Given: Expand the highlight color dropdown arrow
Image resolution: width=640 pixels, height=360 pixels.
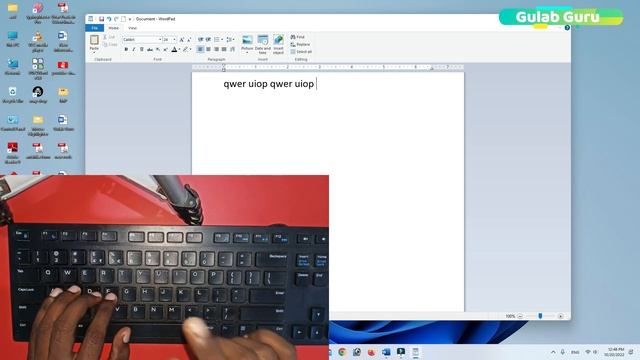Looking at the screenshot, I should coord(191,49).
